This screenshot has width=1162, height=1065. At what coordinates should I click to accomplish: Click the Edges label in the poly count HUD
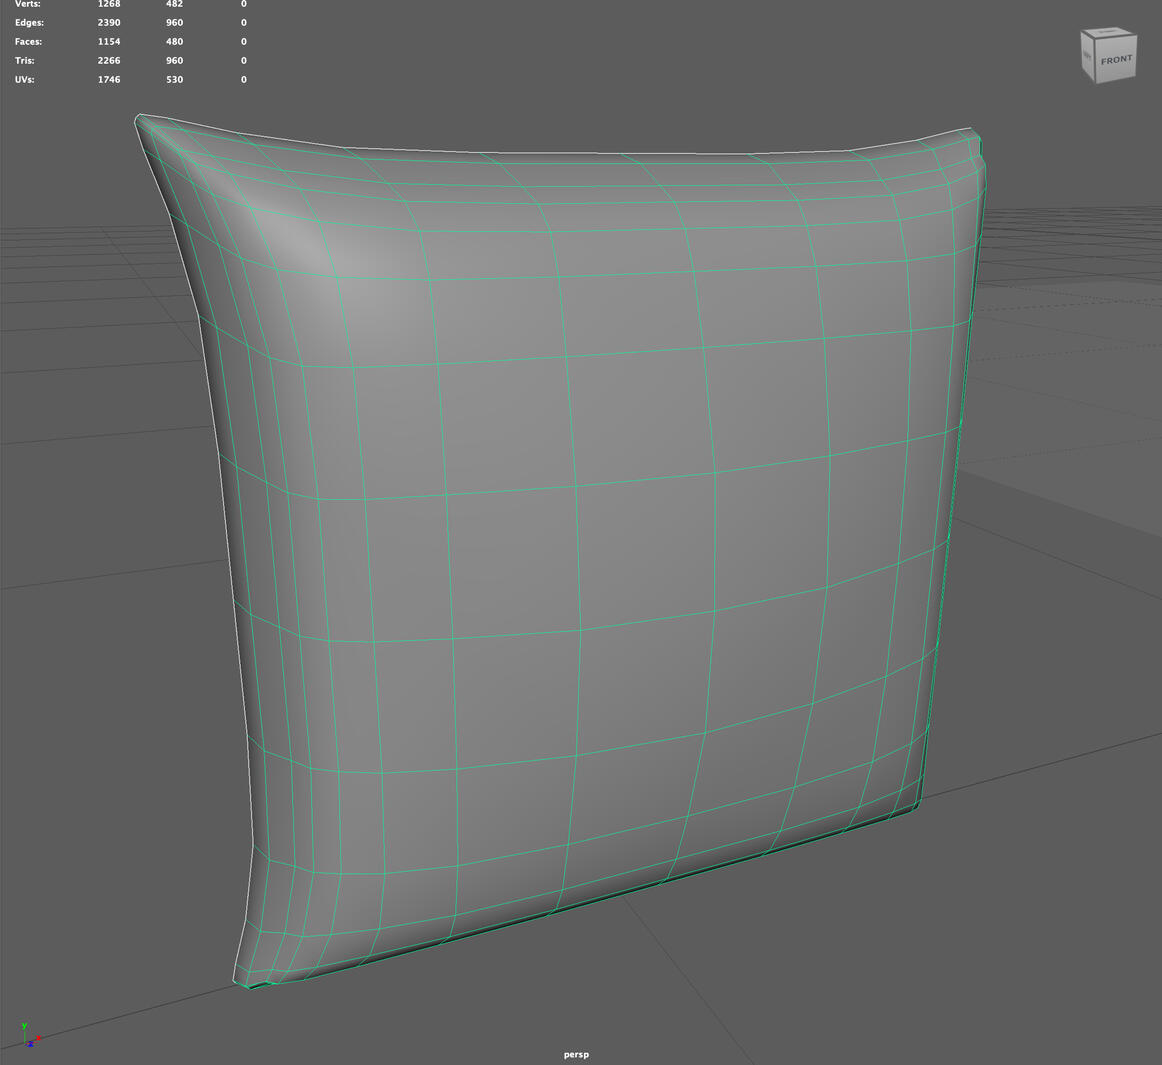(x=29, y=22)
